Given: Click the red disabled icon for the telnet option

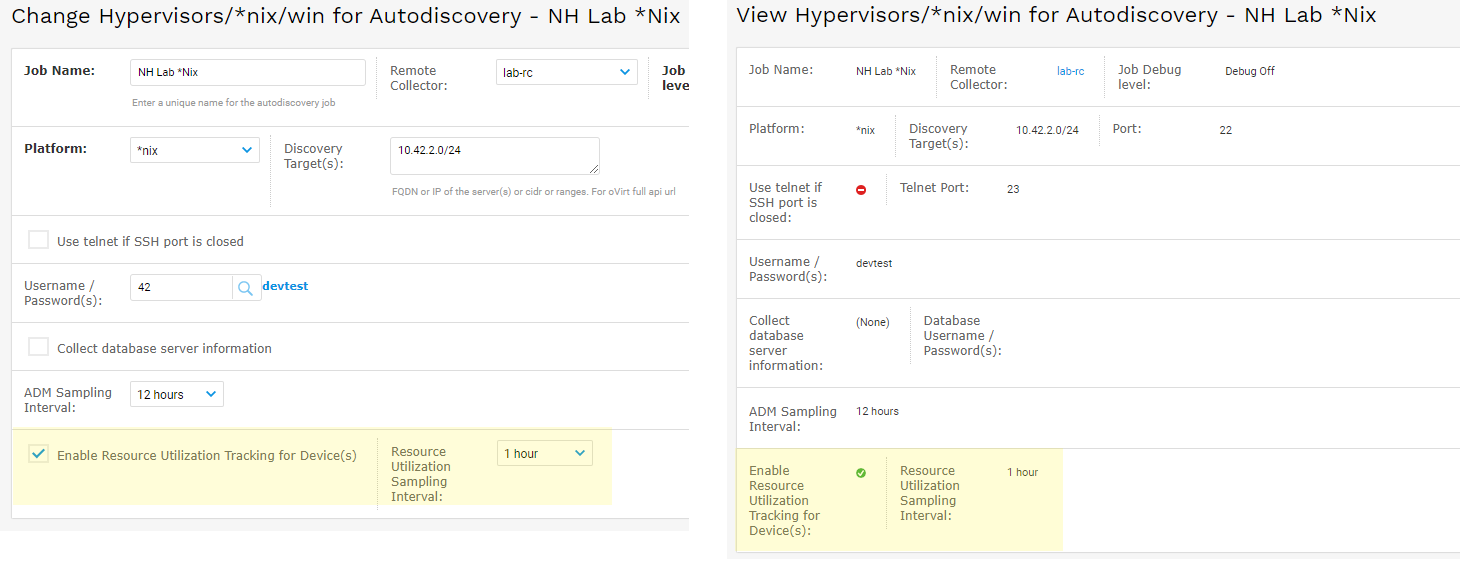Looking at the screenshot, I should (x=861, y=190).
